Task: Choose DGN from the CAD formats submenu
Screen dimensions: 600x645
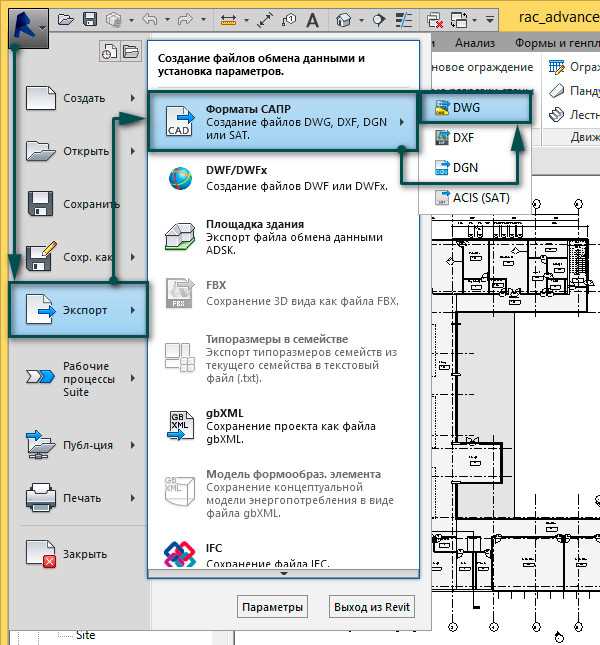Action: pyautogui.click(x=475, y=168)
